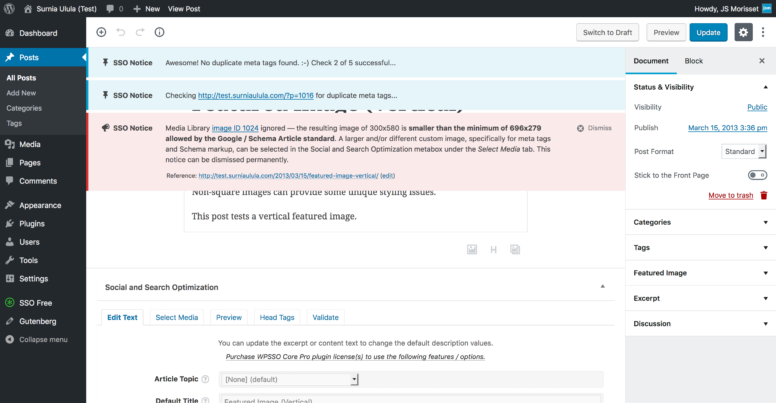The image size is (776, 403).
Task: Click the Update button
Action: 708,32
